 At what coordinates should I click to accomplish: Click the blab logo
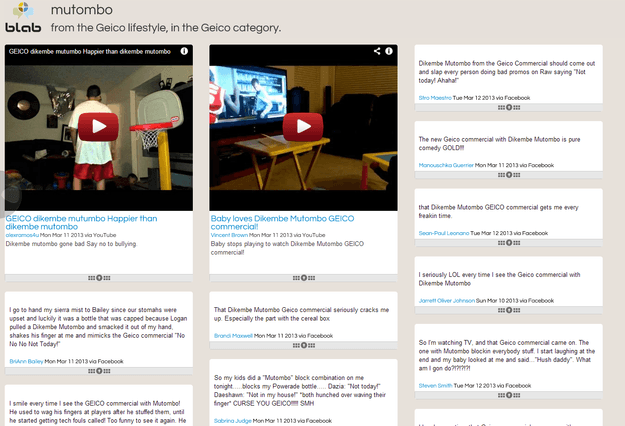click(23, 17)
